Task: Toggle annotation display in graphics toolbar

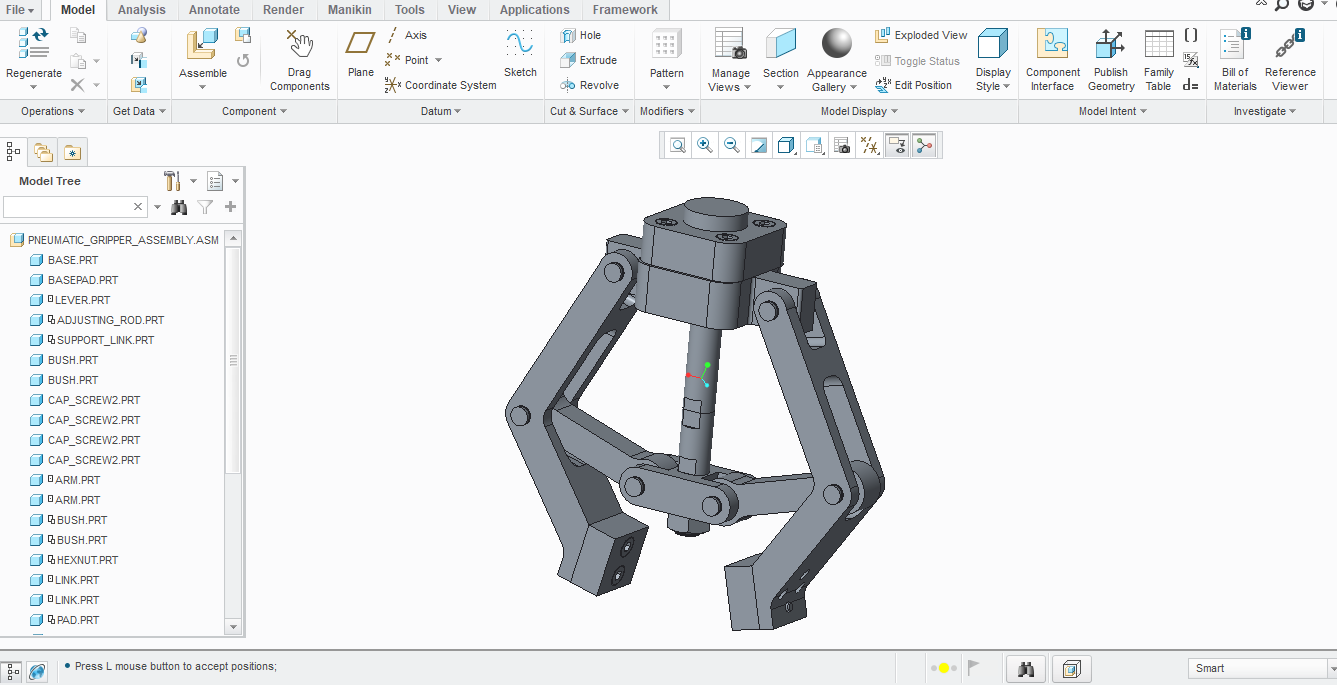Action: pos(896,146)
